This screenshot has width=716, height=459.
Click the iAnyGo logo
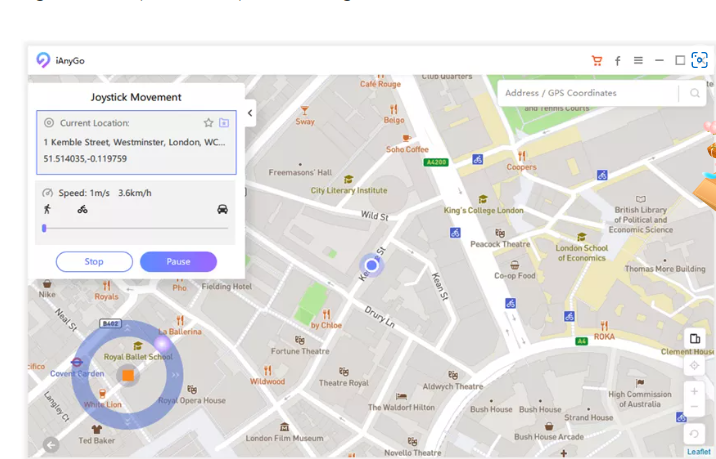coord(43,60)
